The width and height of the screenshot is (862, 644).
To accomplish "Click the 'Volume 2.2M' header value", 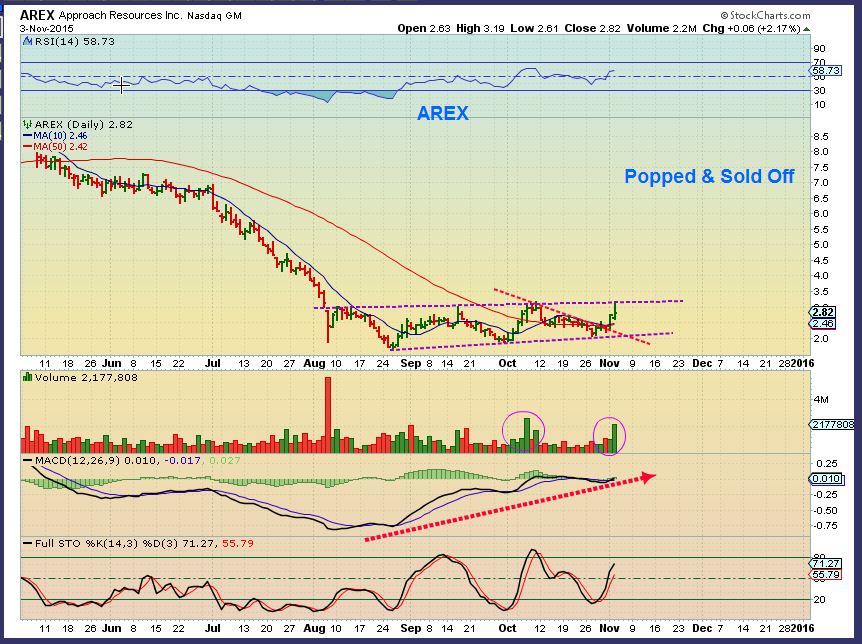I will click(661, 29).
